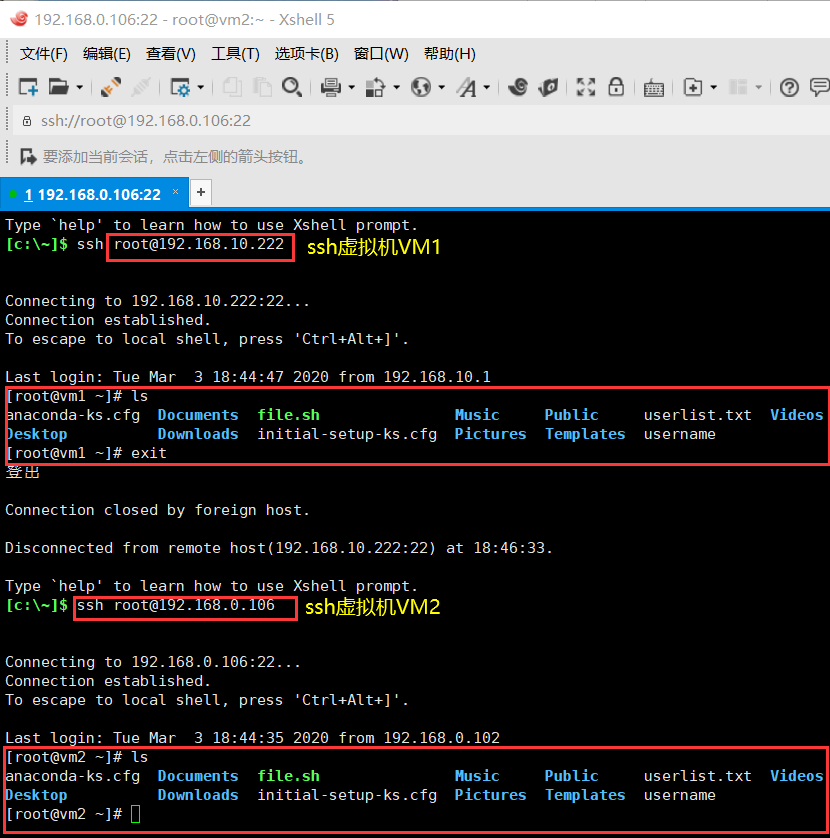Expand the Color Scheme dropdown arrow
Viewport: 830px width, 838px height.
click(x=397, y=87)
